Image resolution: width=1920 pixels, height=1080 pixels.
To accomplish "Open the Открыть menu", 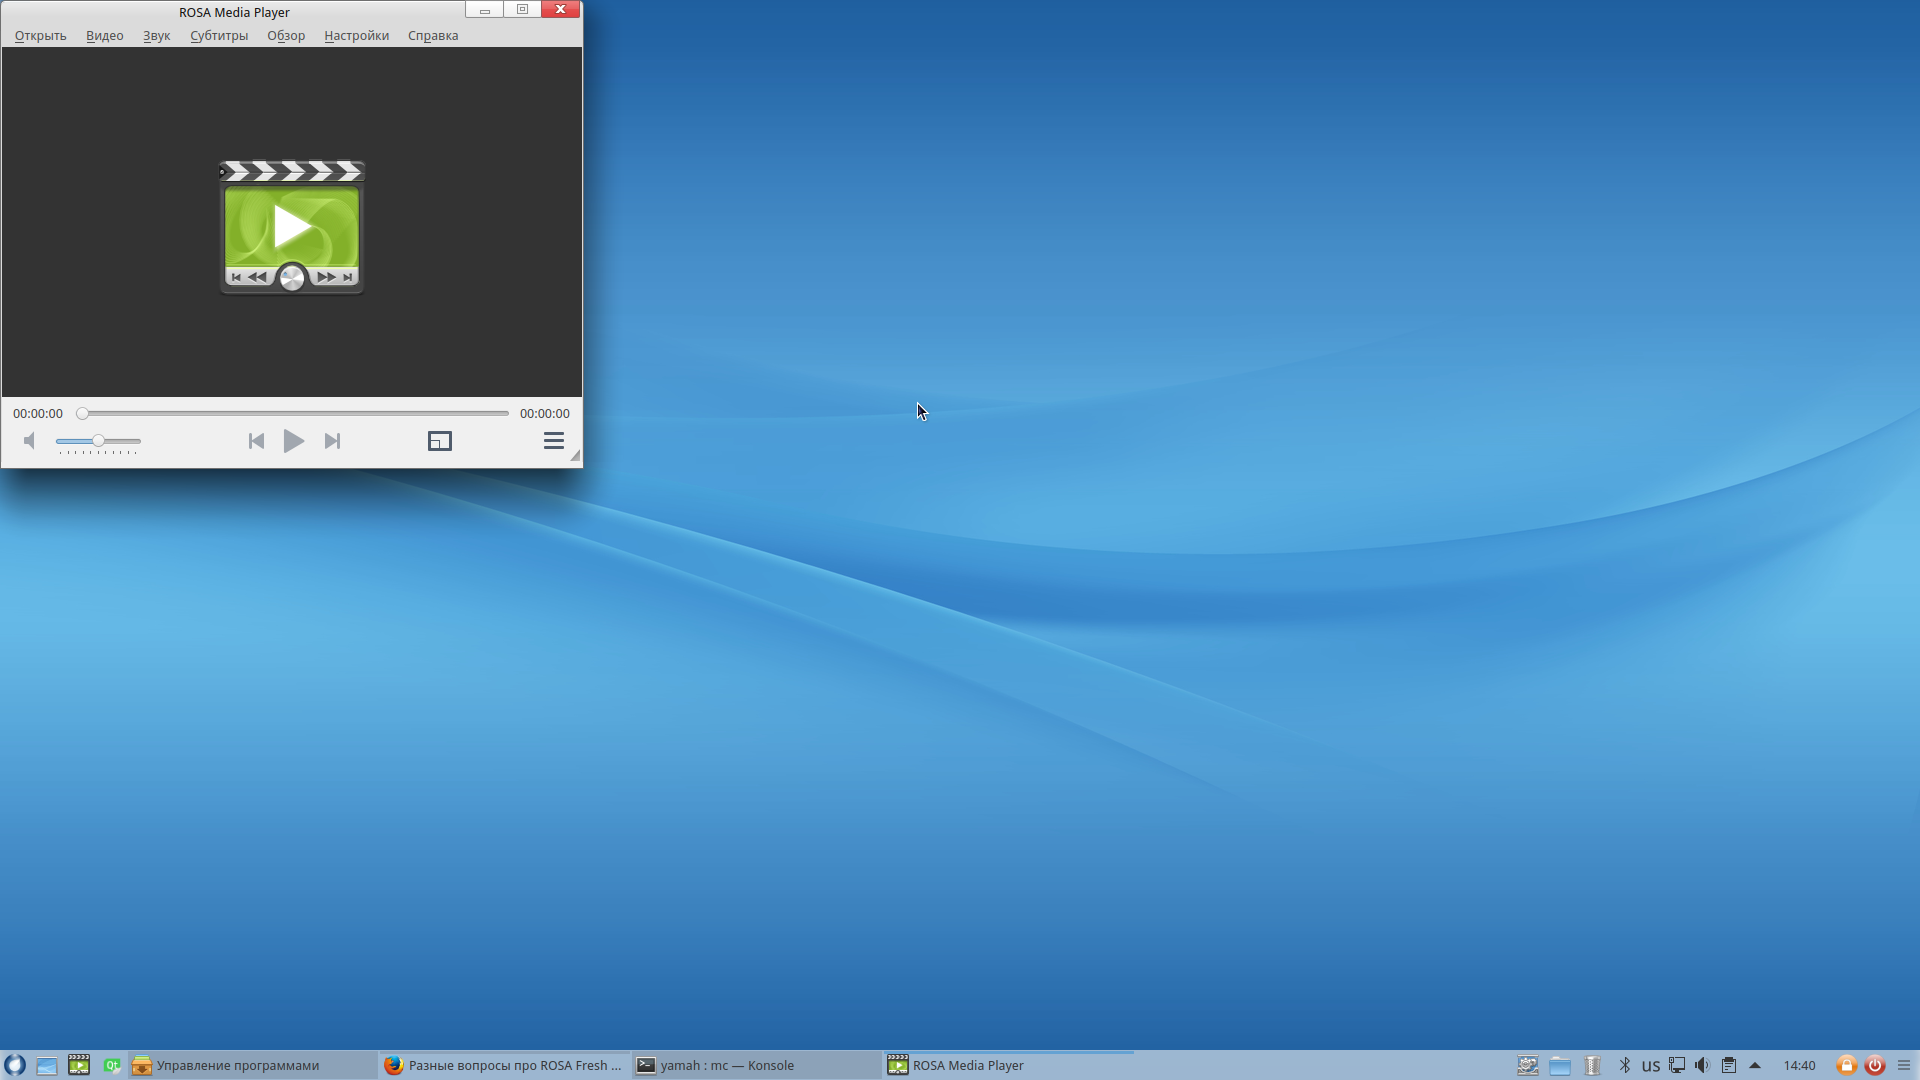I will pos(40,36).
